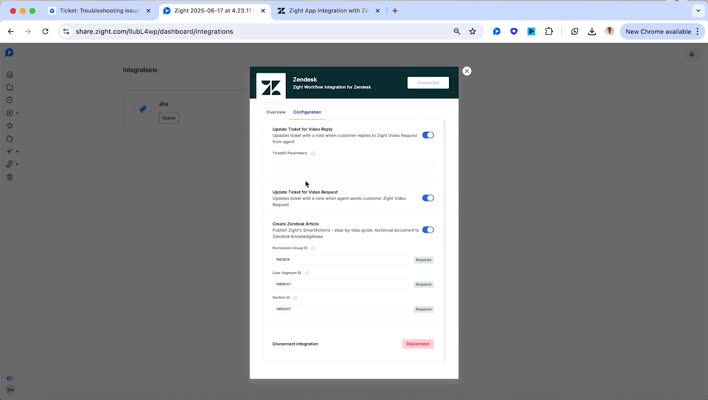Click the Create Zendesk Article heading
708x400 pixels.
pyautogui.click(x=295, y=224)
